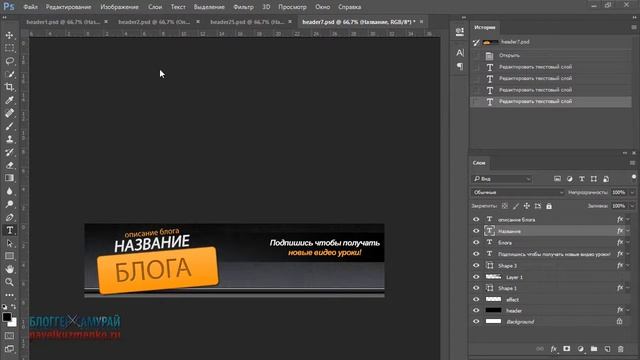
Task: Select the Crop tool
Action: click(x=9, y=87)
